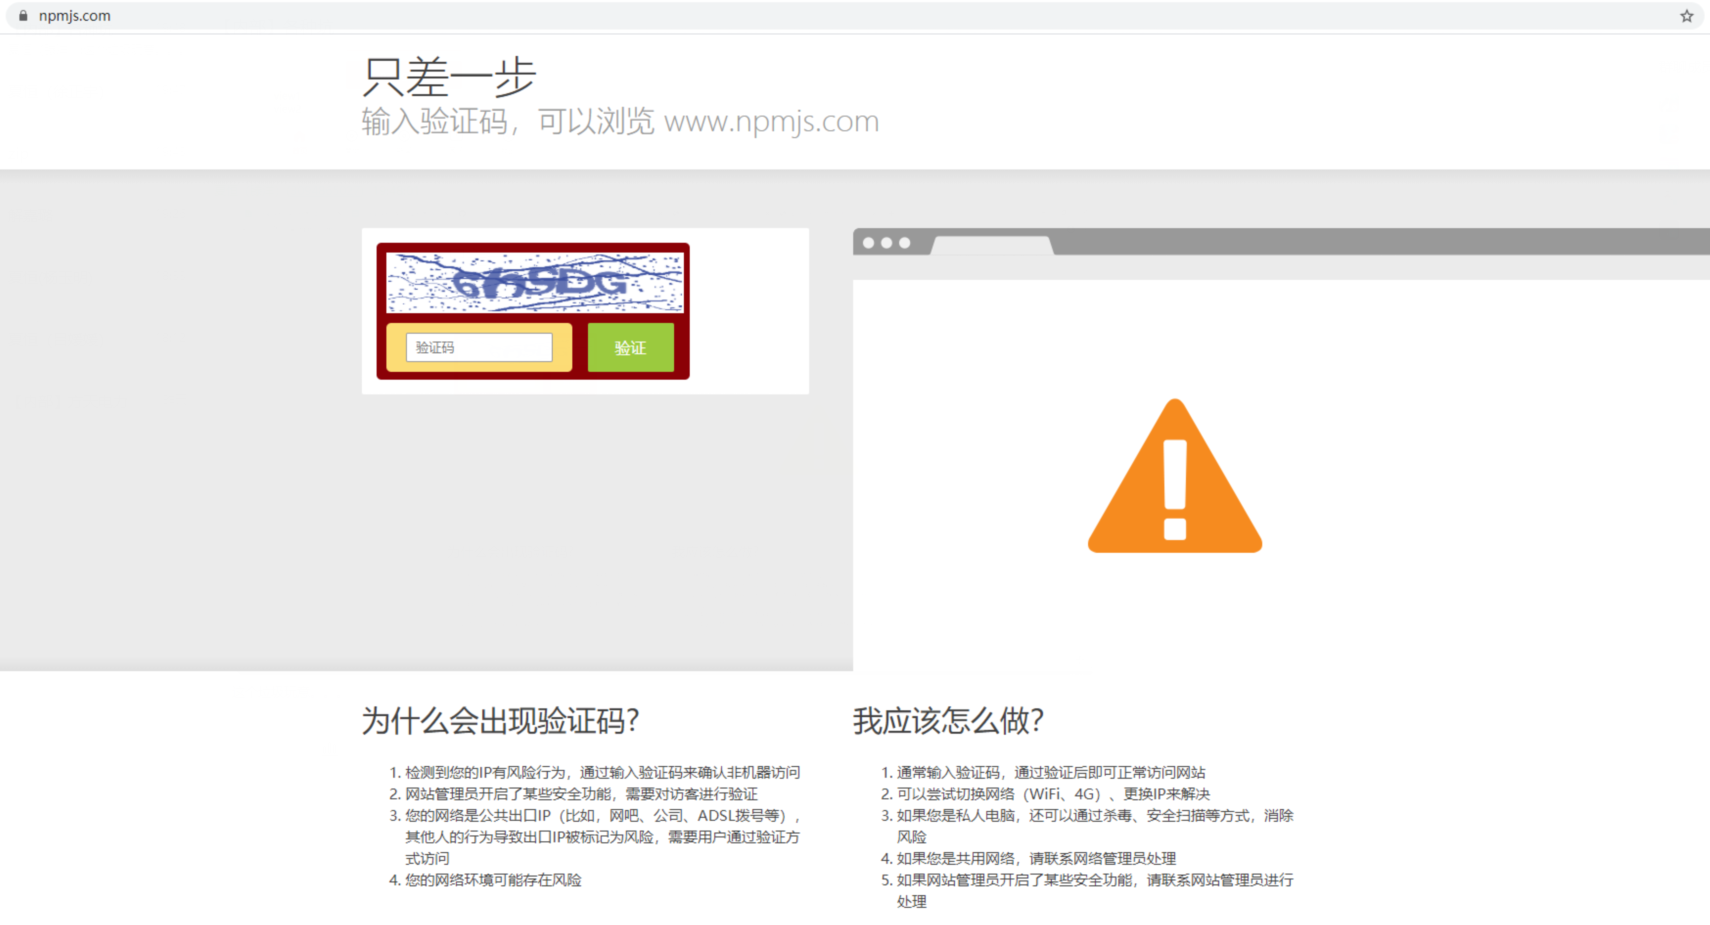Viewport: 1710px width, 925px height.
Task: Click the WiFi、4G network switching tip
Action: pos(1046,793)
